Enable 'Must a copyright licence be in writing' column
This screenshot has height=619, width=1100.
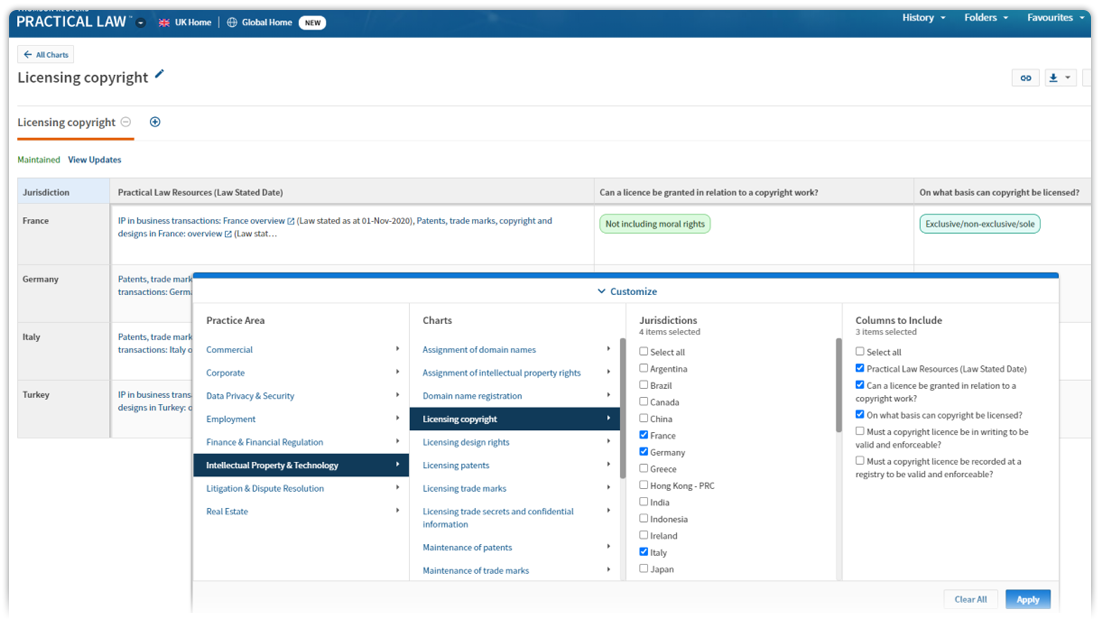(x=860, y=431)
